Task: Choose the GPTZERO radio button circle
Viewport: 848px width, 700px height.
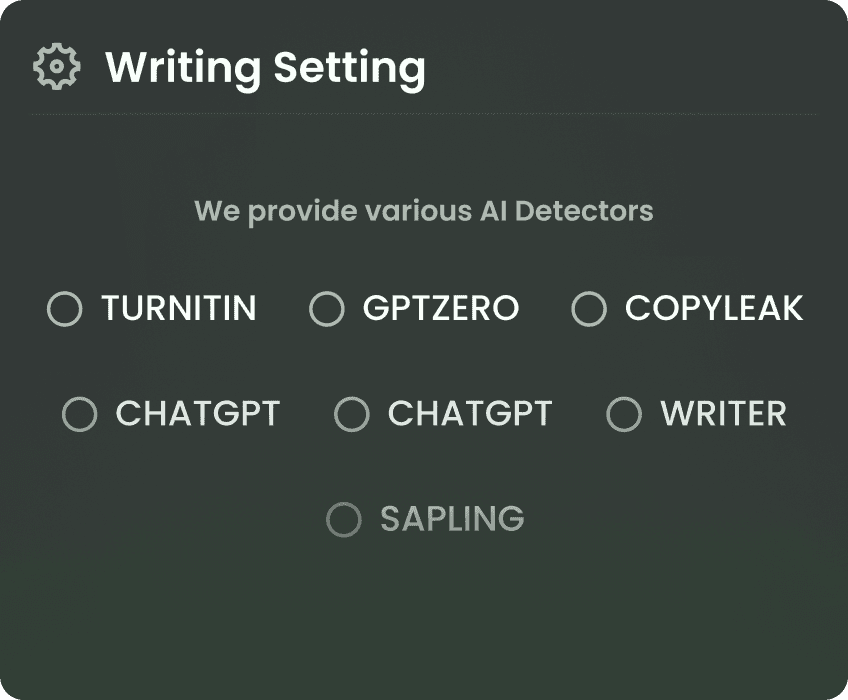Action: pyautogui.click(x=327, y=308)
